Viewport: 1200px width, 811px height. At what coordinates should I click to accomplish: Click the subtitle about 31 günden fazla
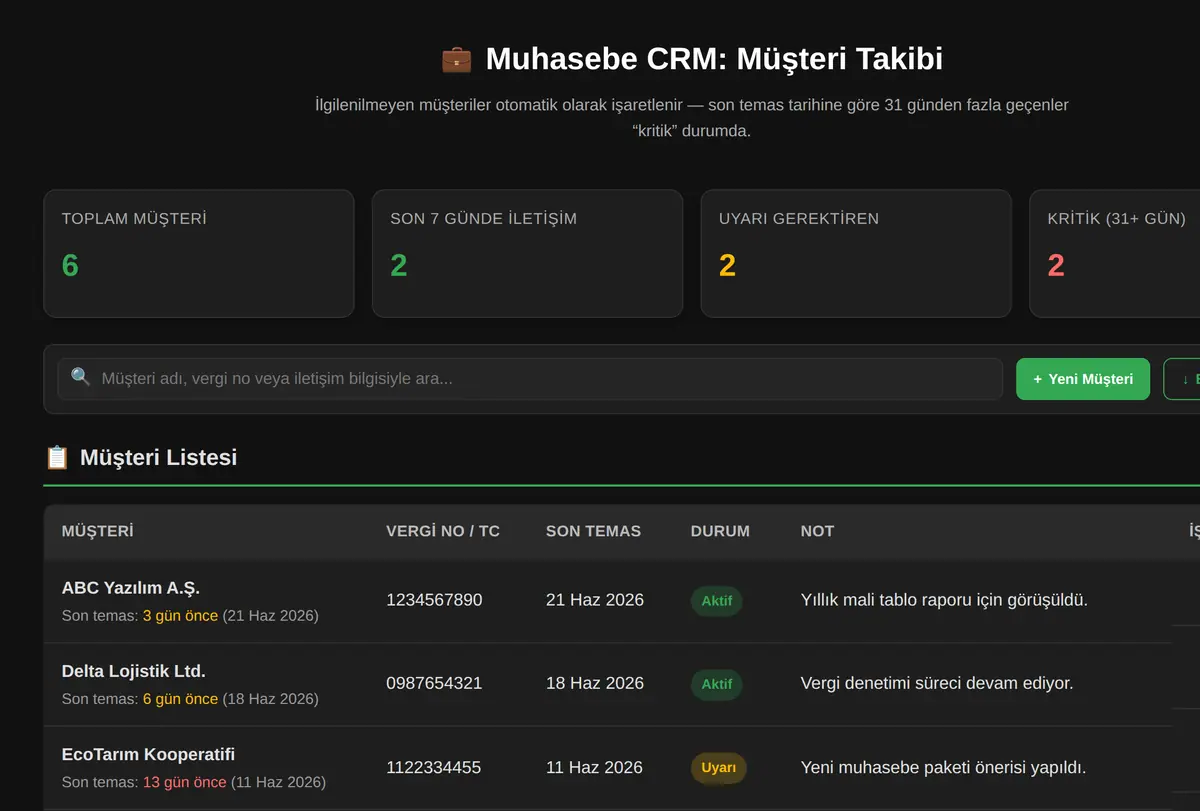click(691, 118)
